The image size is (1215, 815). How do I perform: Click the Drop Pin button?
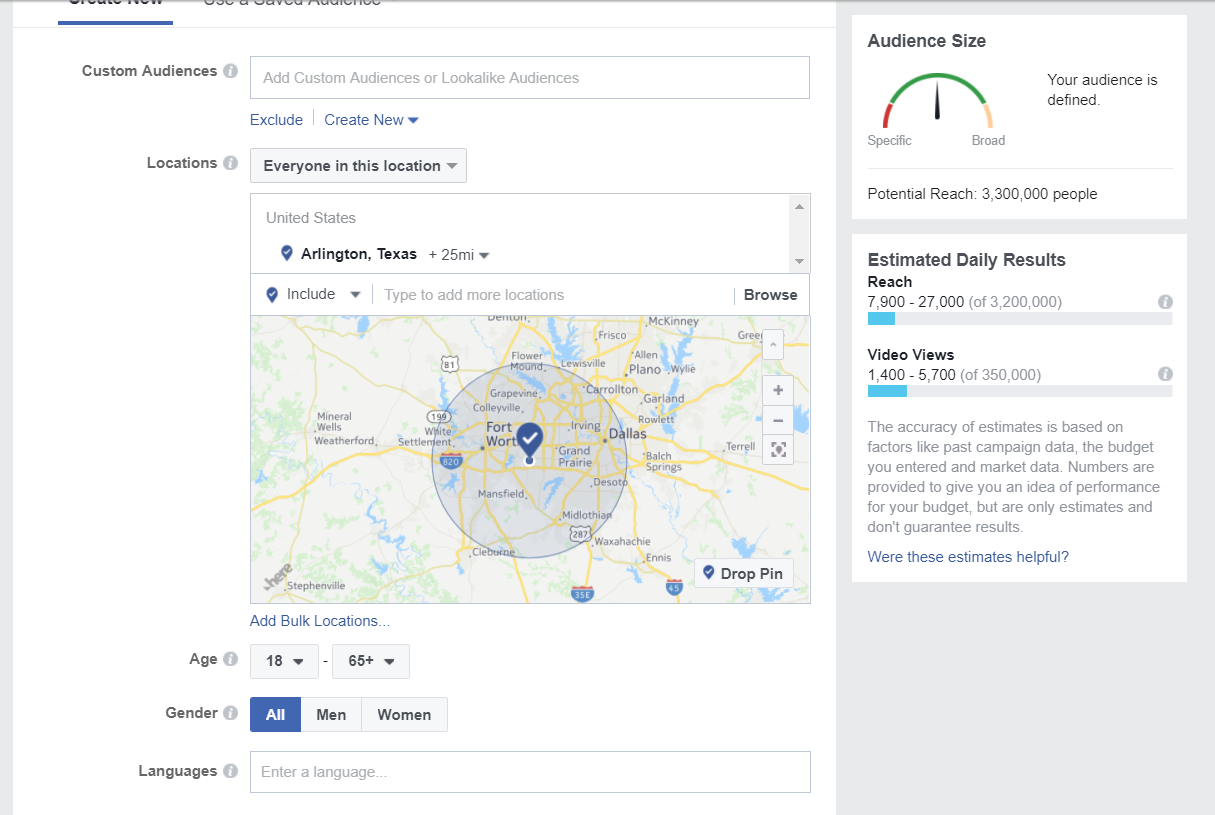click(744, 573)
